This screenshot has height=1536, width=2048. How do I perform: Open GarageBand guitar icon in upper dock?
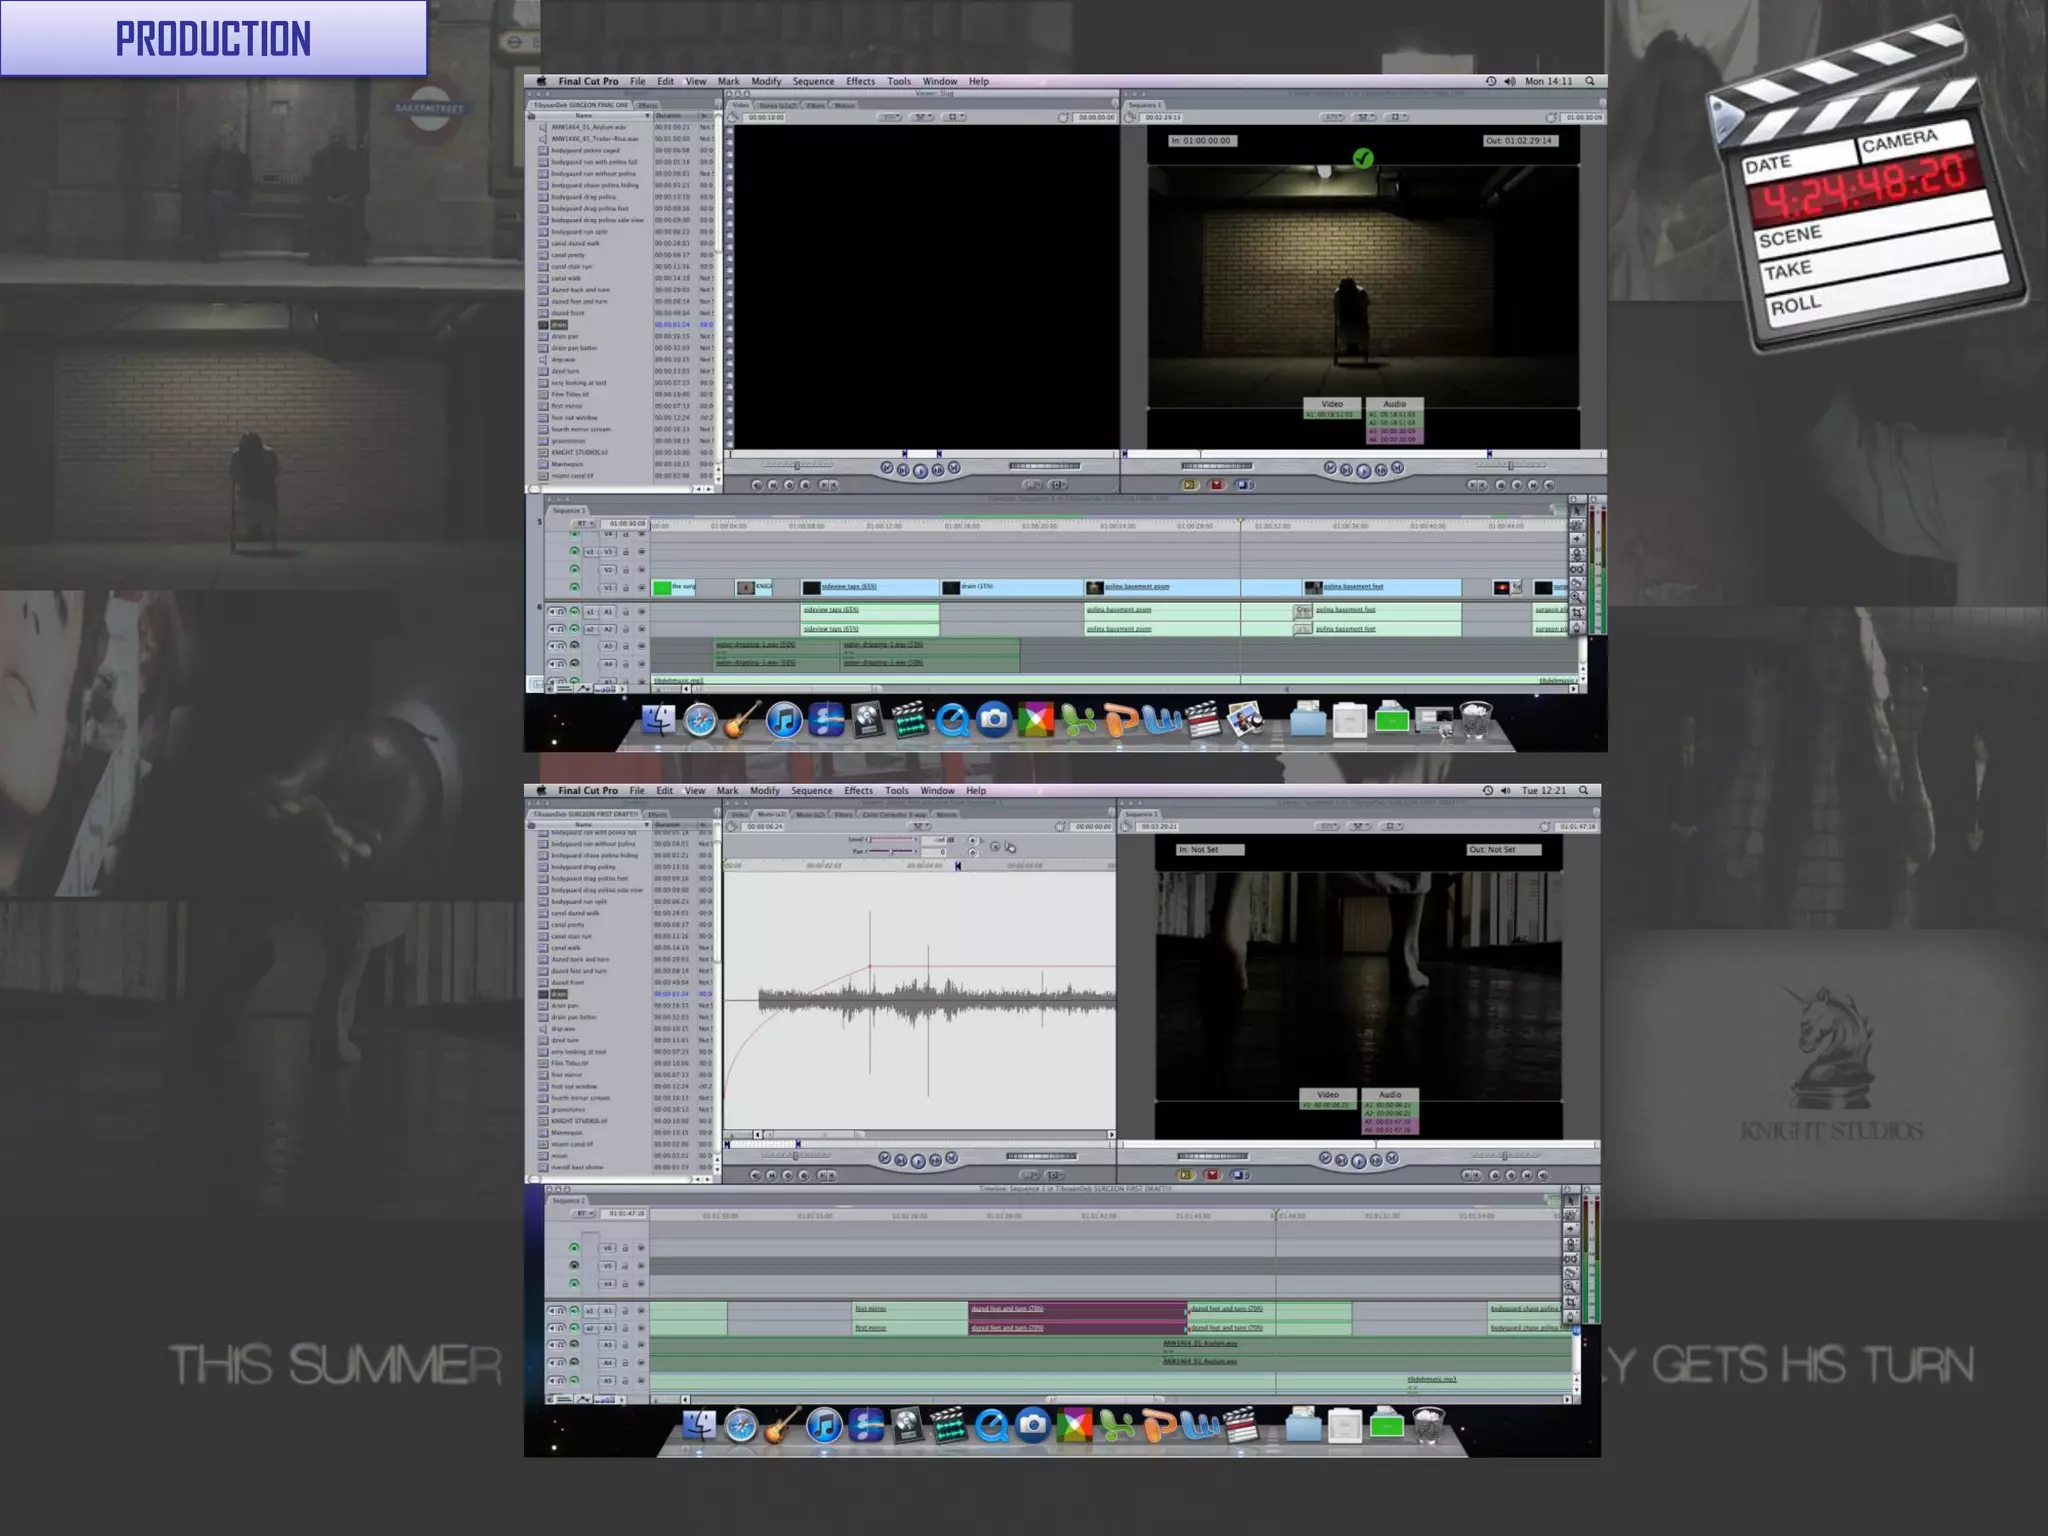[741, 720]
